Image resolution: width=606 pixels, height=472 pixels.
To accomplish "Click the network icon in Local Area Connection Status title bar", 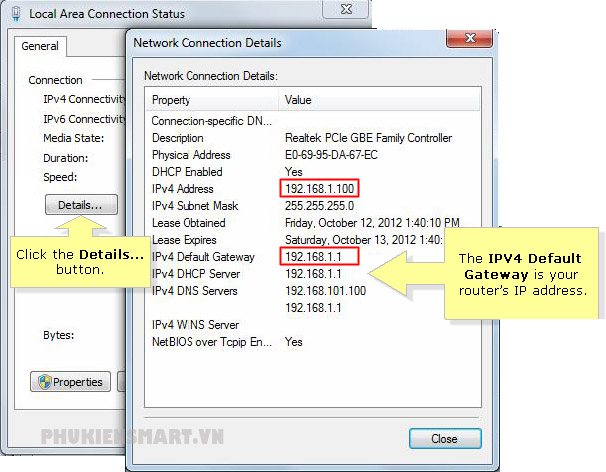I will coord(16,14).
